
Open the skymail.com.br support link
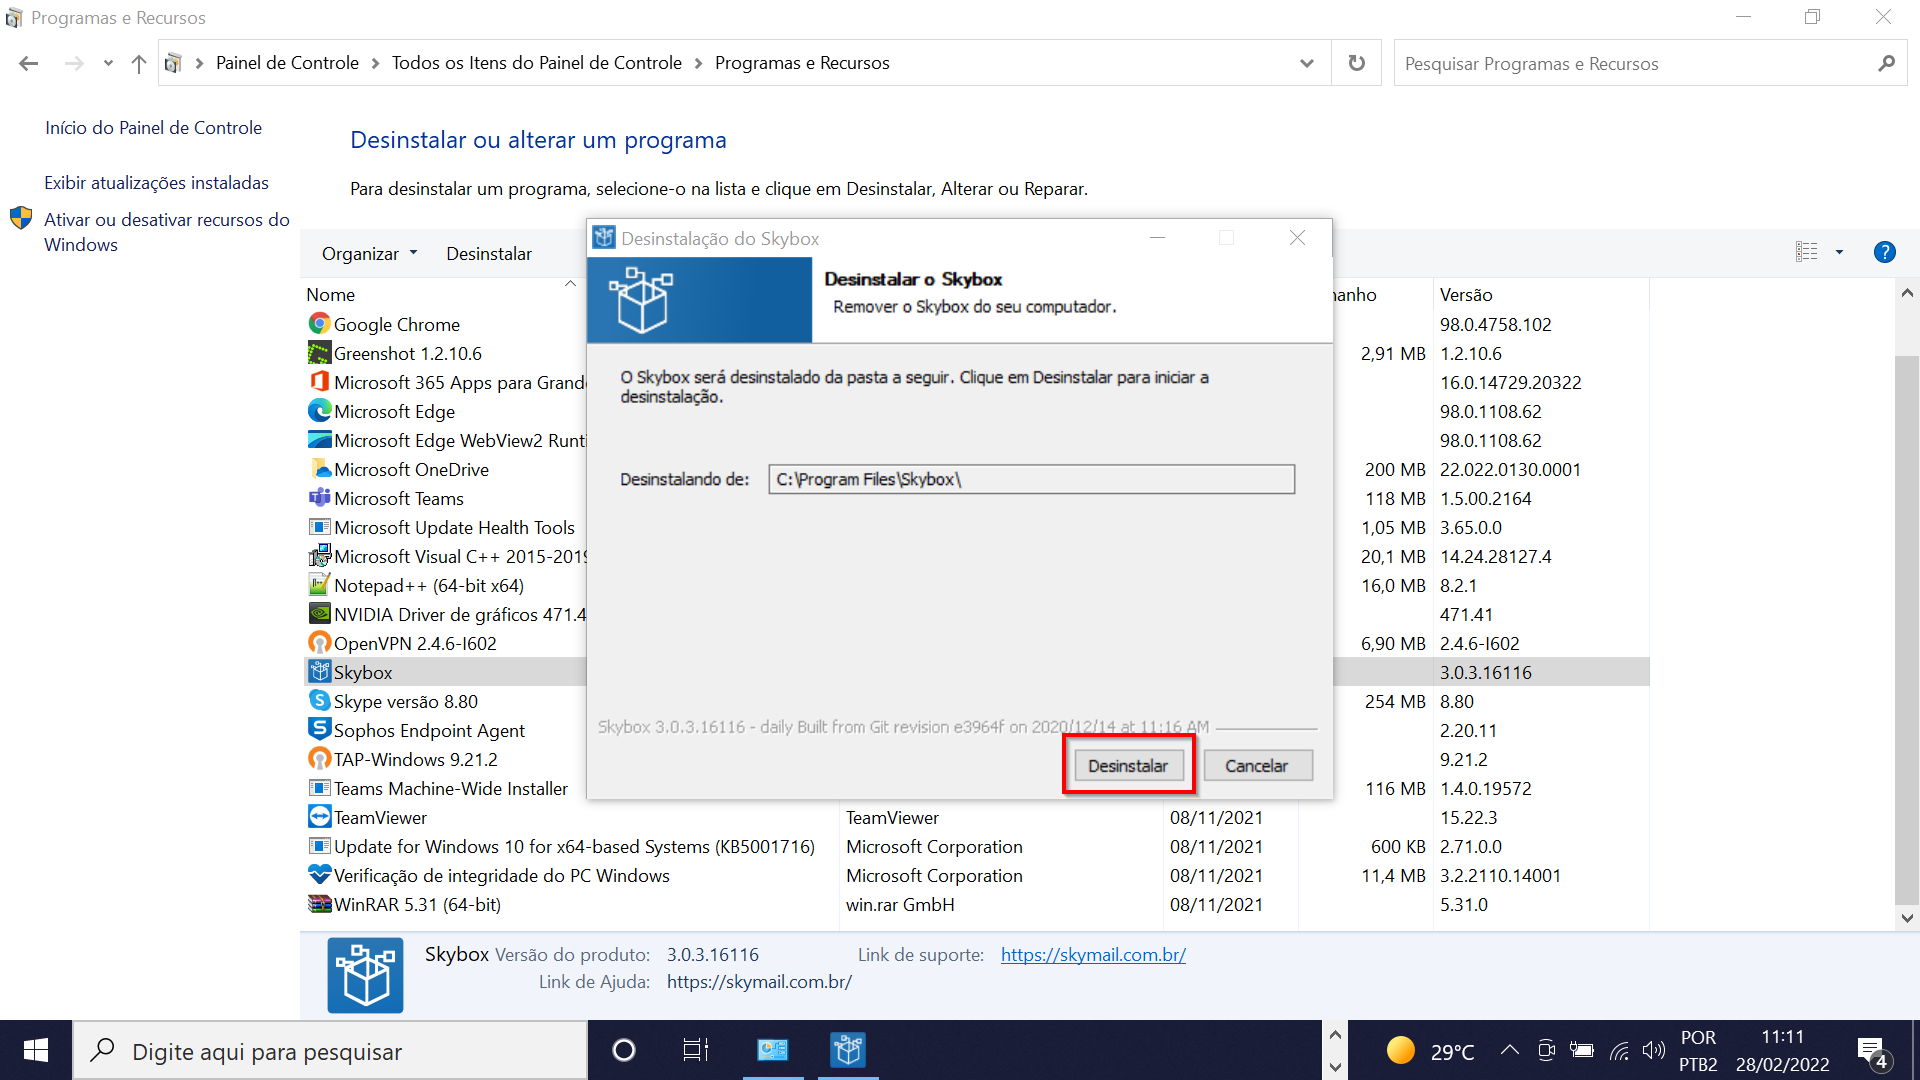click(x=1093, y=954)
